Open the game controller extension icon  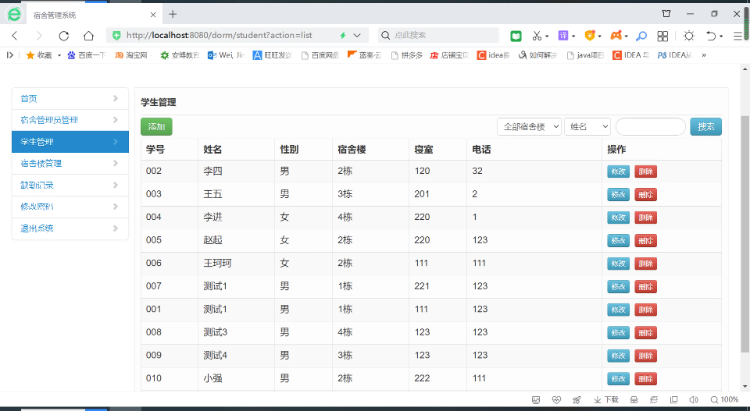tap(616, 35)
